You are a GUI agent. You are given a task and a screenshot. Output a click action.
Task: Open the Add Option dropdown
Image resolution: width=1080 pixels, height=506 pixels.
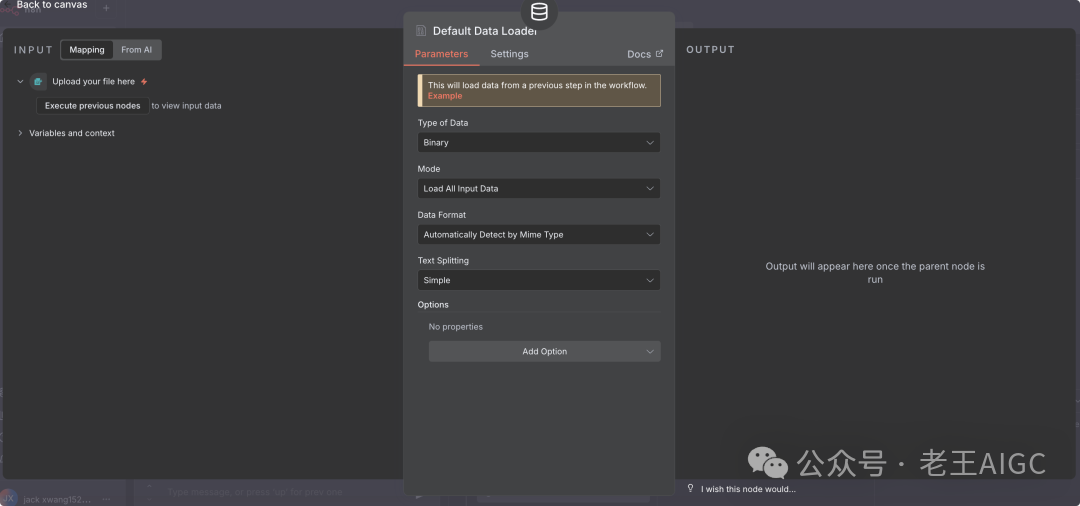544,351
